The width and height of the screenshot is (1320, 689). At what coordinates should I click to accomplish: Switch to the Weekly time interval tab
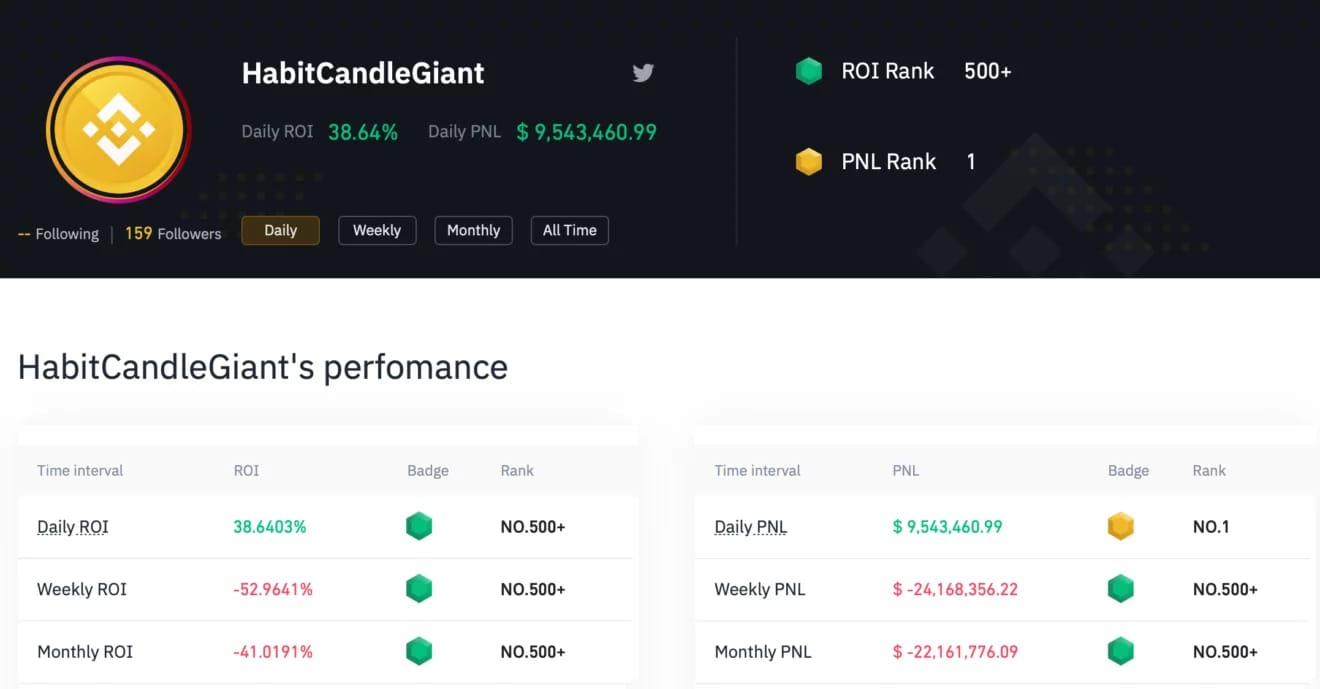377,230
